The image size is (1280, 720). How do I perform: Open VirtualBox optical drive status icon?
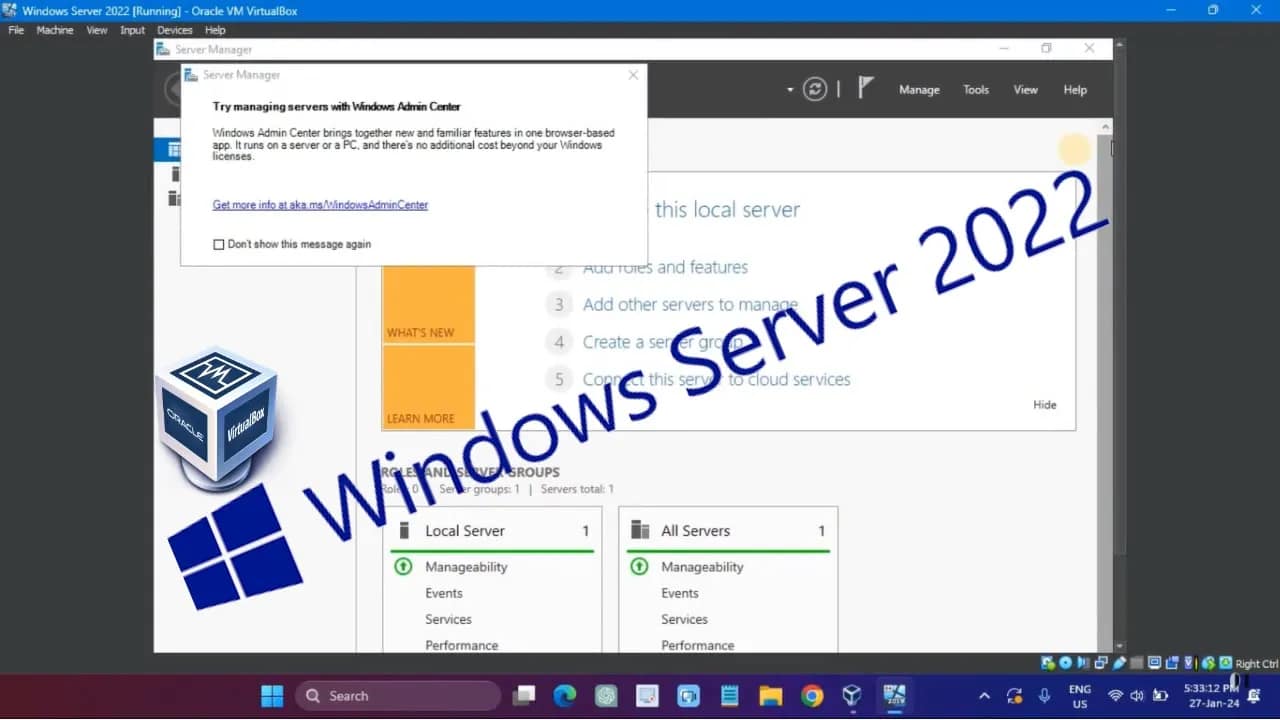click(x=1063, y=662)
